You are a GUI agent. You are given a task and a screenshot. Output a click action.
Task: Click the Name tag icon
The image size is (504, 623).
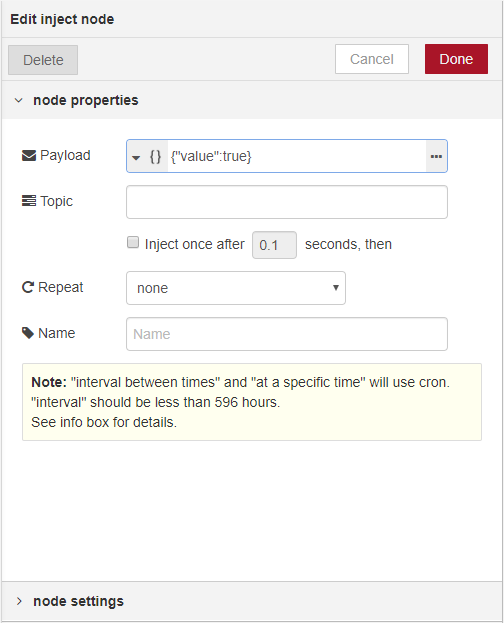coord(28,333)
